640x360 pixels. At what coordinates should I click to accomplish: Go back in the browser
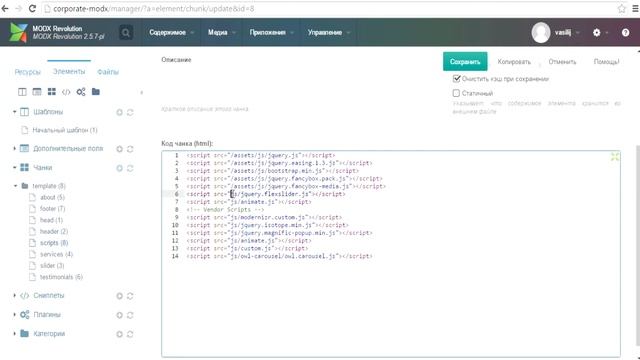tap(5, 8)
